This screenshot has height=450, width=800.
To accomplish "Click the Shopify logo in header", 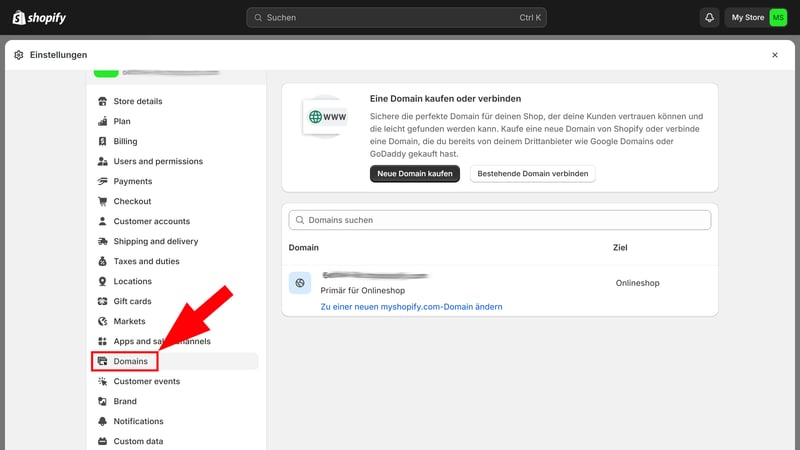I will point(39,17).
